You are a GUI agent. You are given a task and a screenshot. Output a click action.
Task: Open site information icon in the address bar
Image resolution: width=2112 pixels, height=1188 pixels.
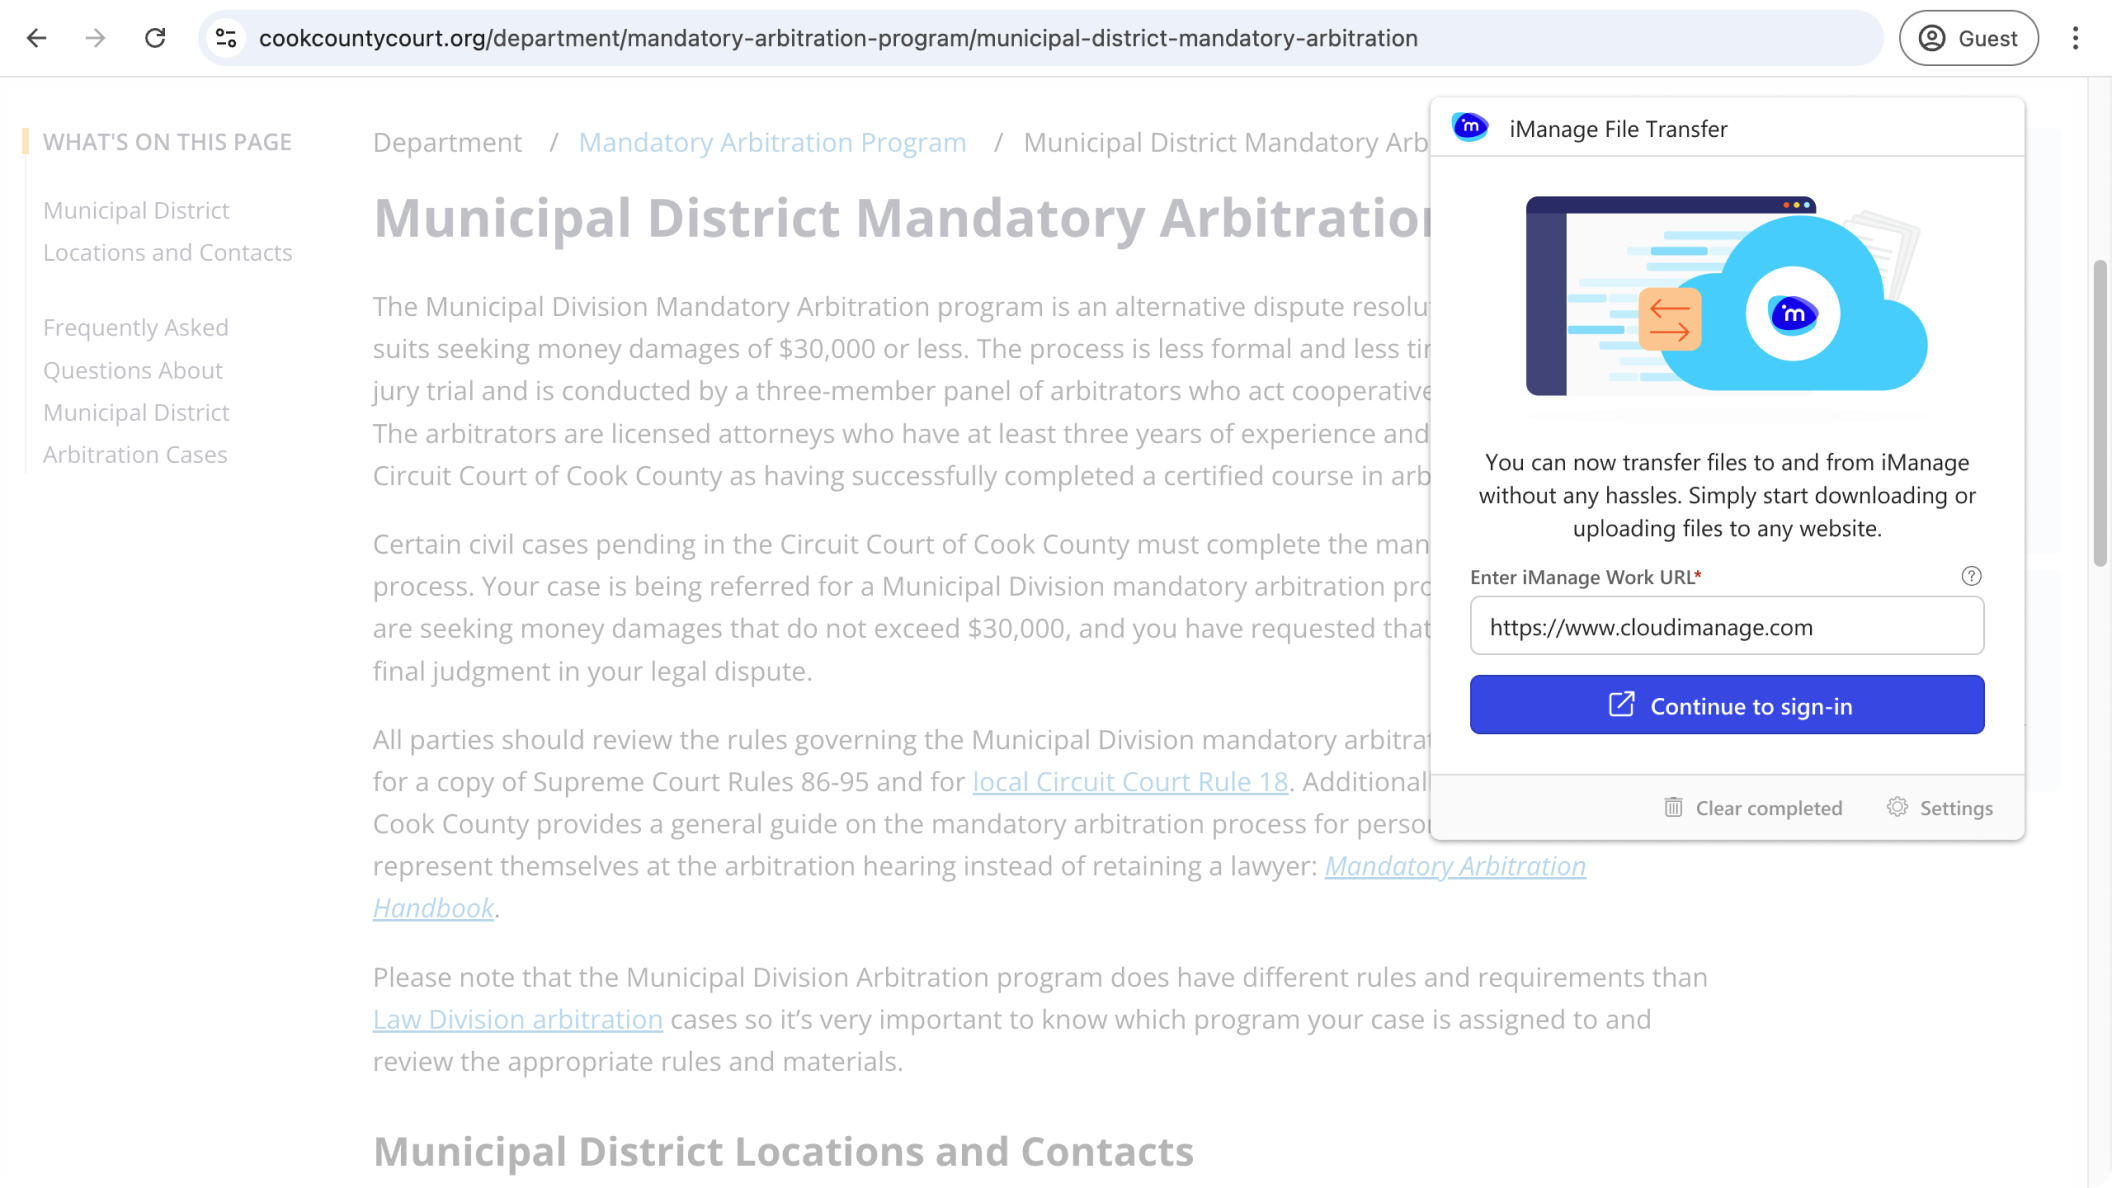(x=226, y=38)
